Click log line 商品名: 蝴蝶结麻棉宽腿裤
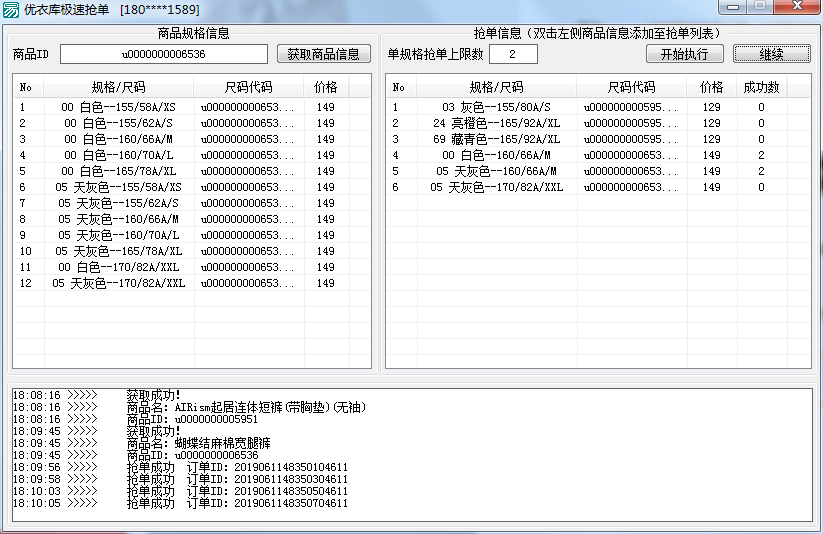The image size is (823, 534). [x=142, y=443]
